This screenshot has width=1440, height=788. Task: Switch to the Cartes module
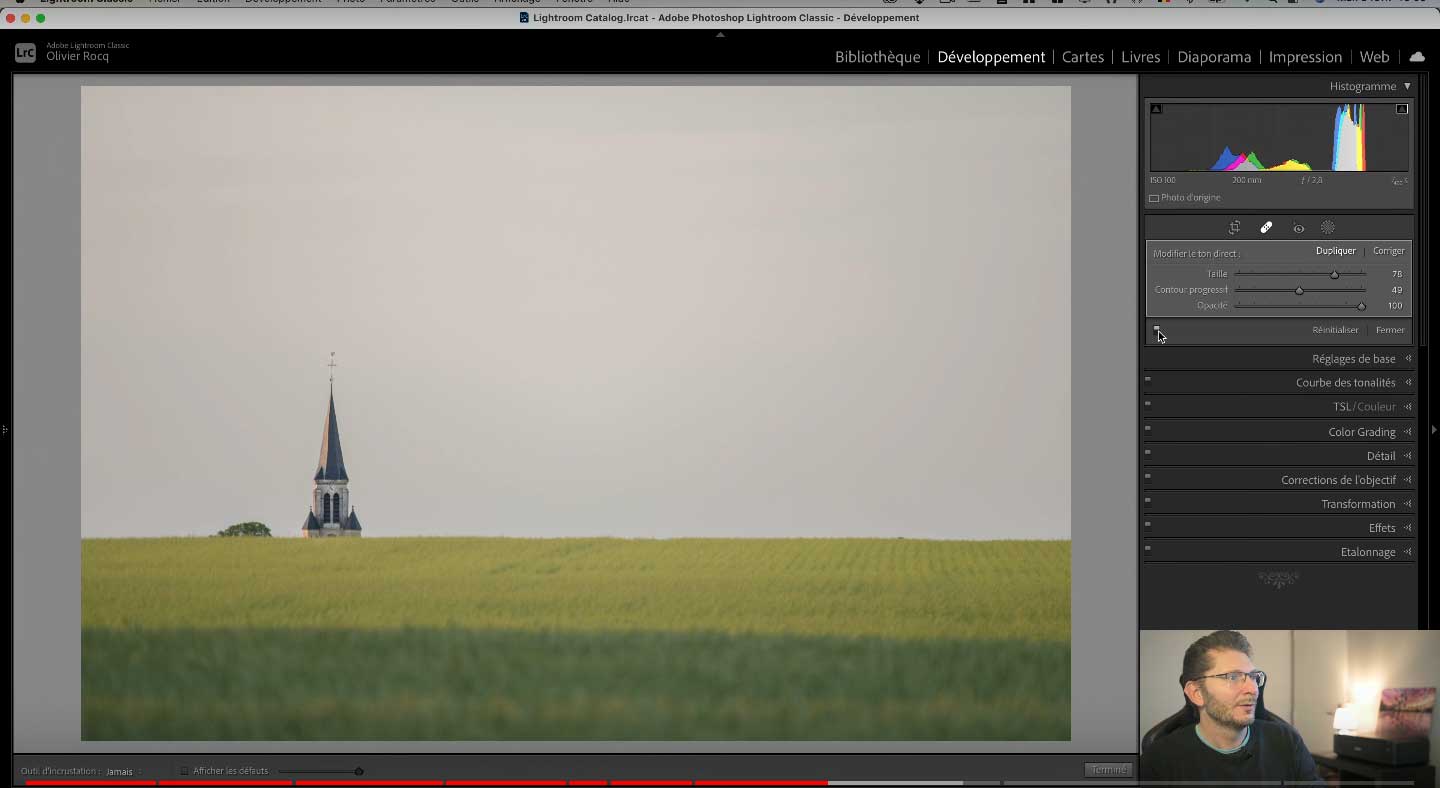1082,57
